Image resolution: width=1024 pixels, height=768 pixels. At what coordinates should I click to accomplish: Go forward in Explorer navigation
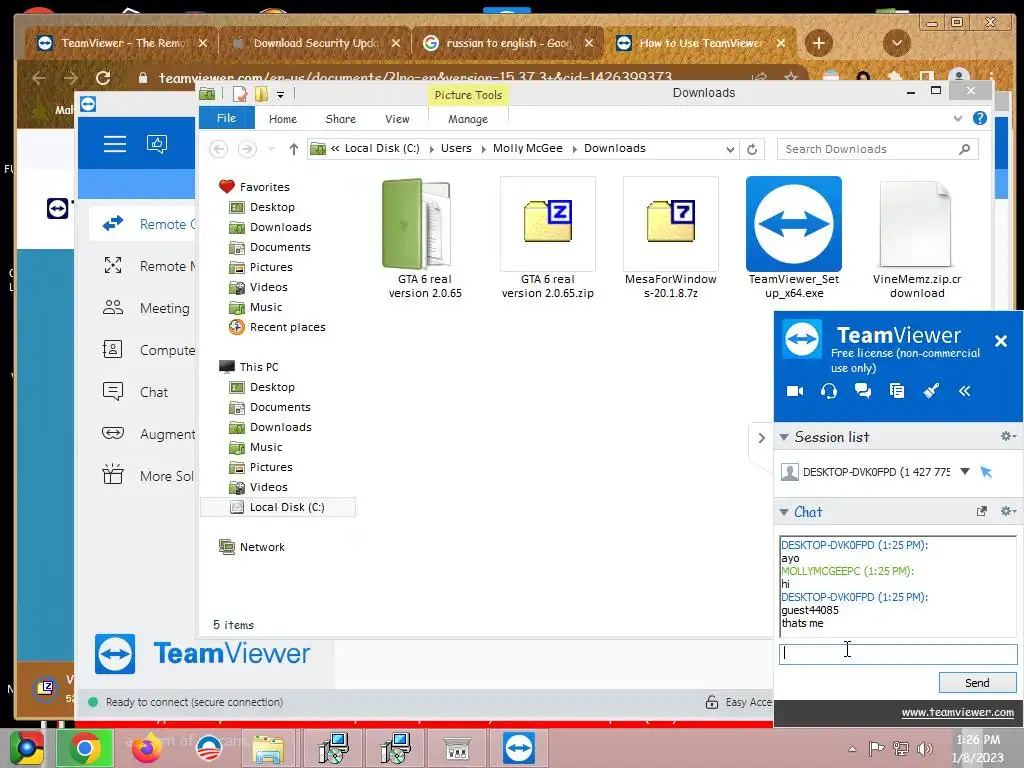click(x=247, y=149)
